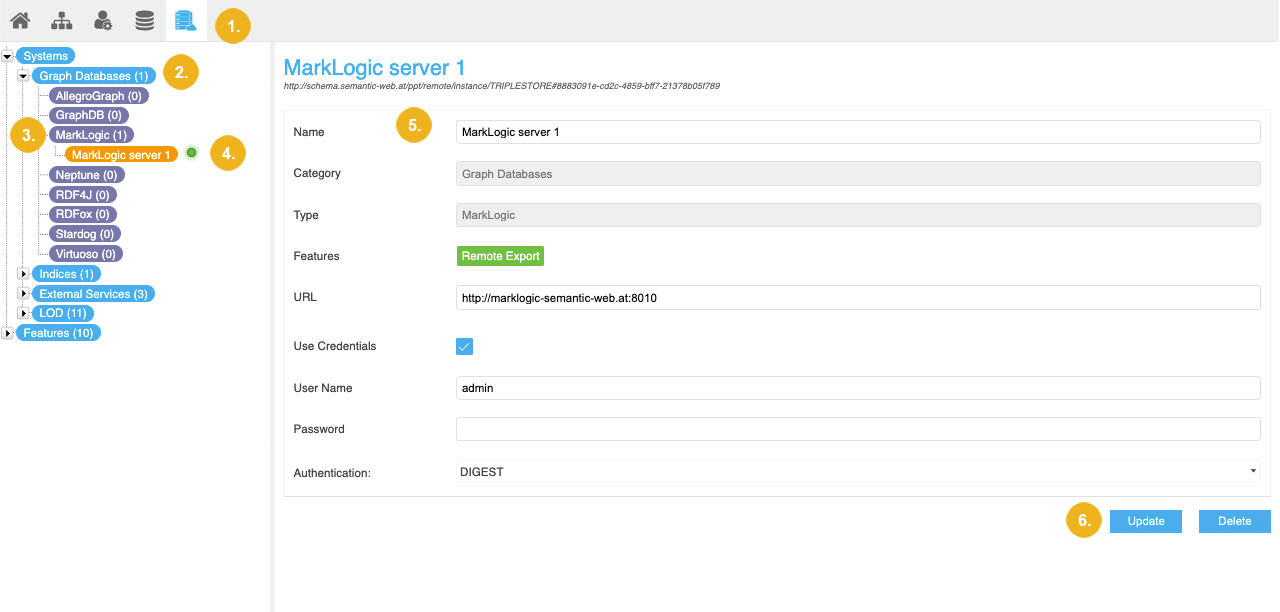Click the Password input field
This screenshot has width=1280, height=612.
click(x=858, y=429)
